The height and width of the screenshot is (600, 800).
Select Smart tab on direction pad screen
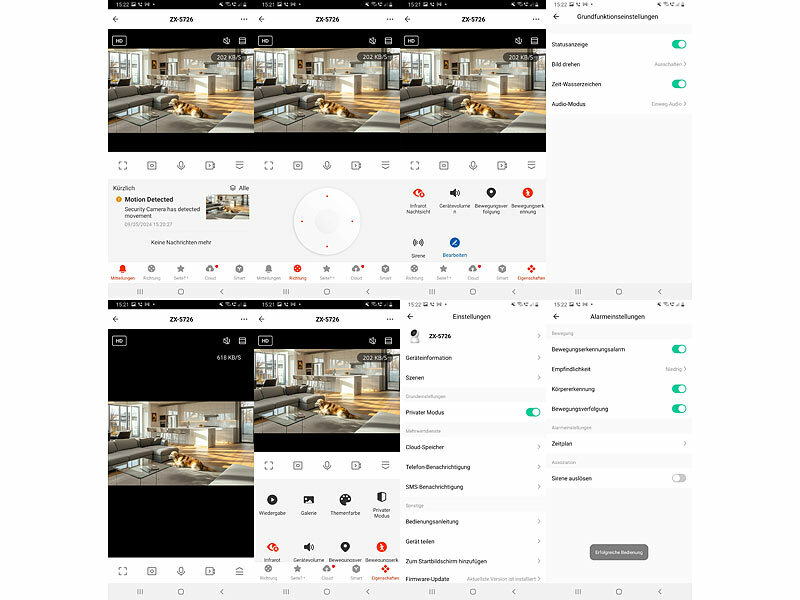[385, 272]
